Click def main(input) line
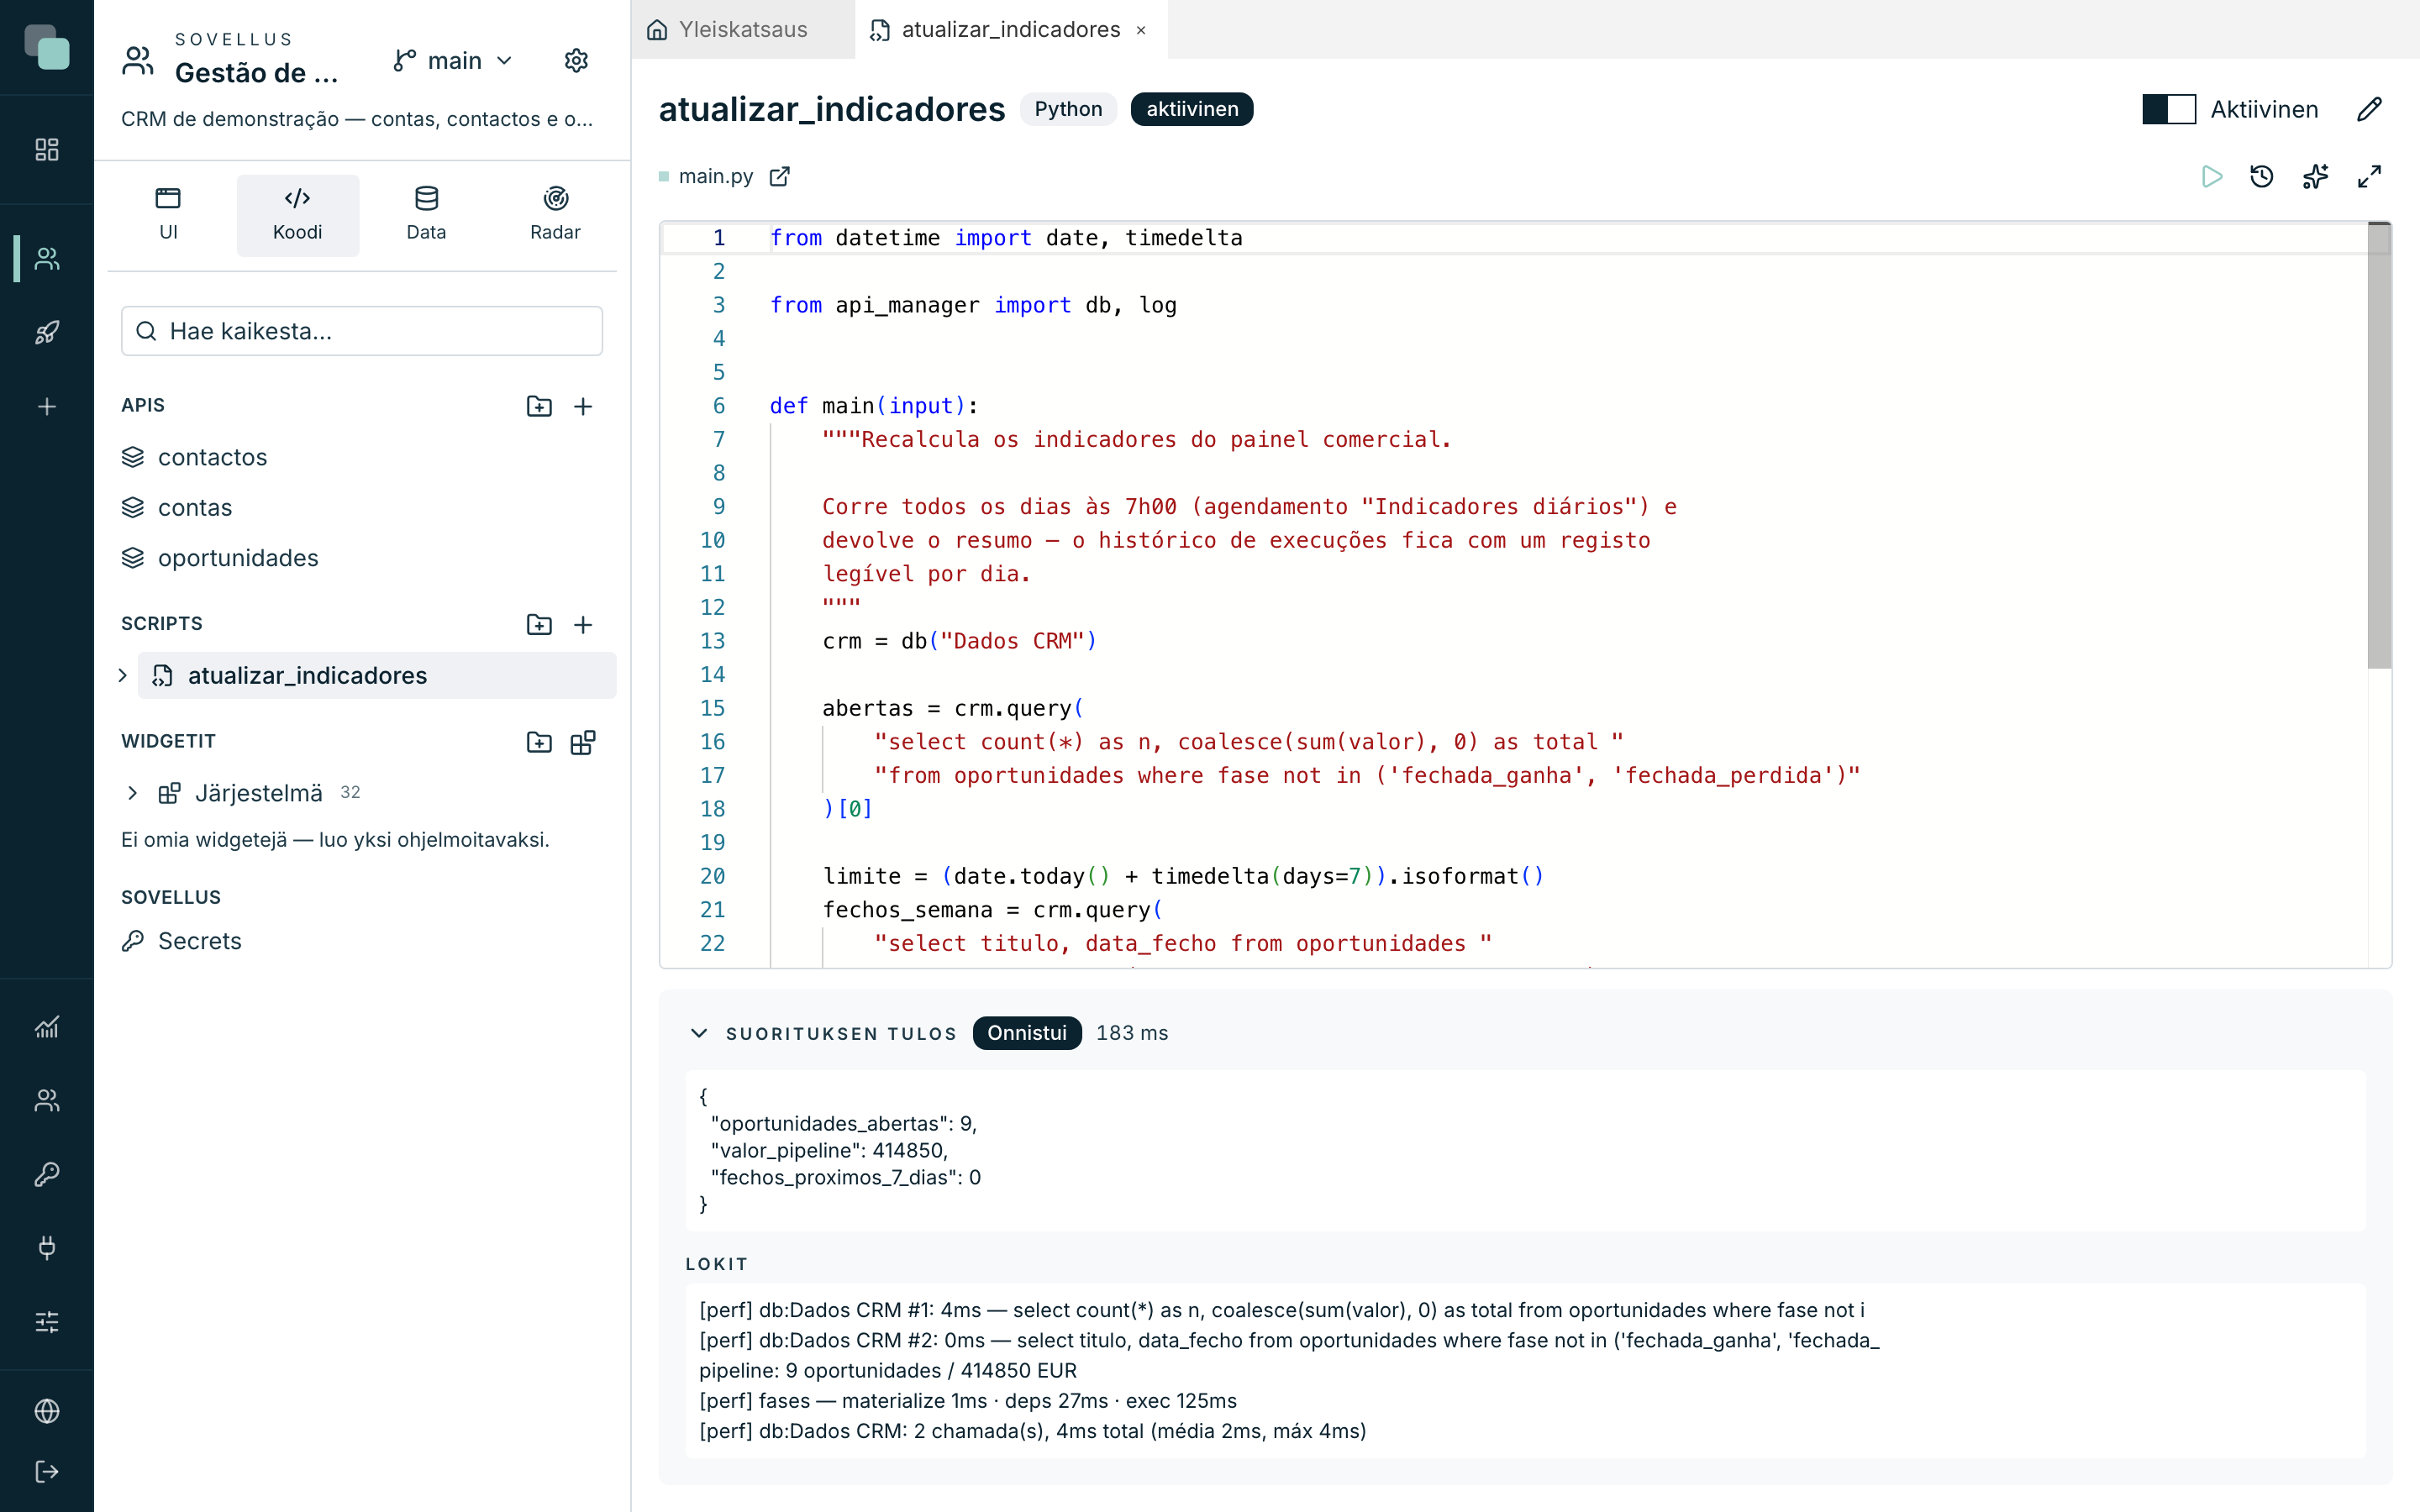Viewport: 2420px width, 1512px height. tap(873, 406)
